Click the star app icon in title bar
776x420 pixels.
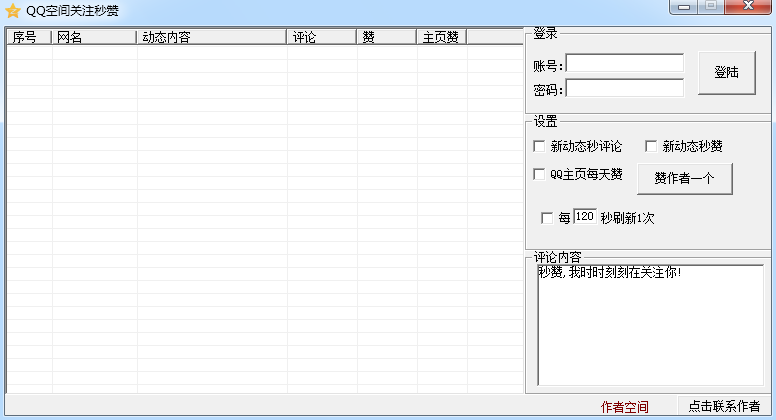click(12, 11)
